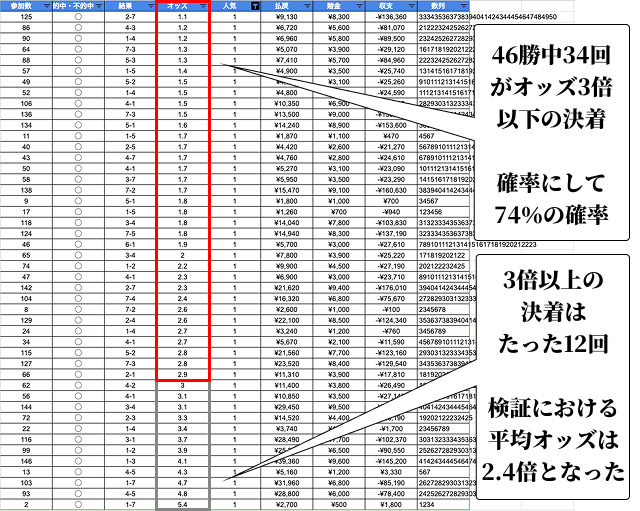
Task: Select the balance cell ¥1,800
Action: point(391,504)
